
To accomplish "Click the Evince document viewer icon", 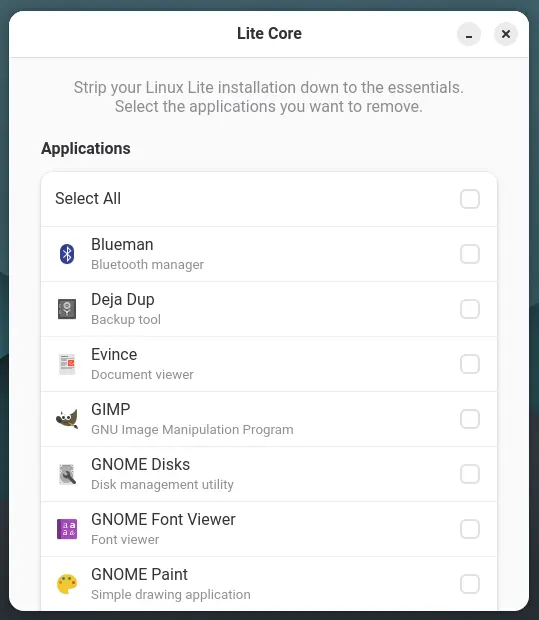I will coord(67,364).
